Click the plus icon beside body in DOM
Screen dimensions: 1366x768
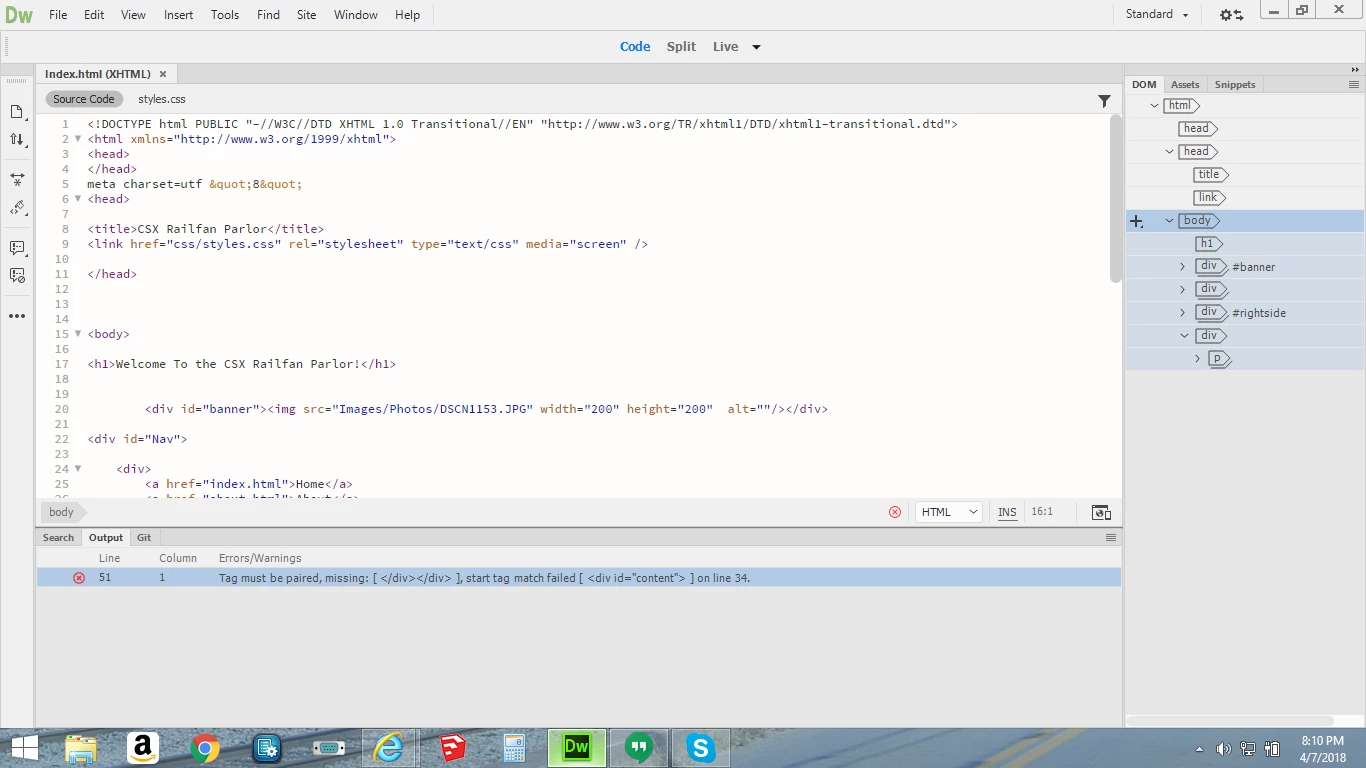[x=1136, y=221]
